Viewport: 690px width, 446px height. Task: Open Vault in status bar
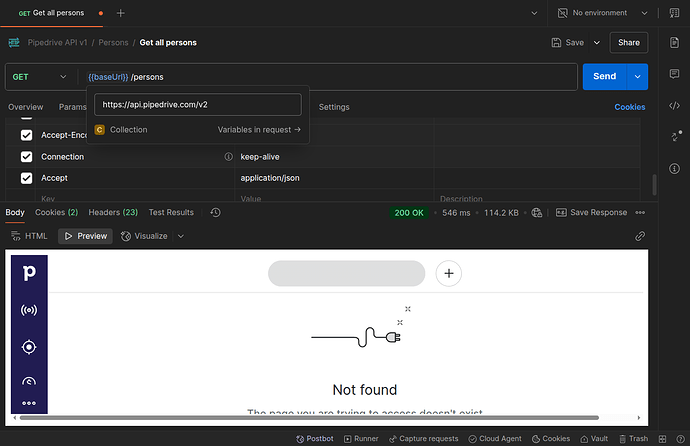[594, 439]
